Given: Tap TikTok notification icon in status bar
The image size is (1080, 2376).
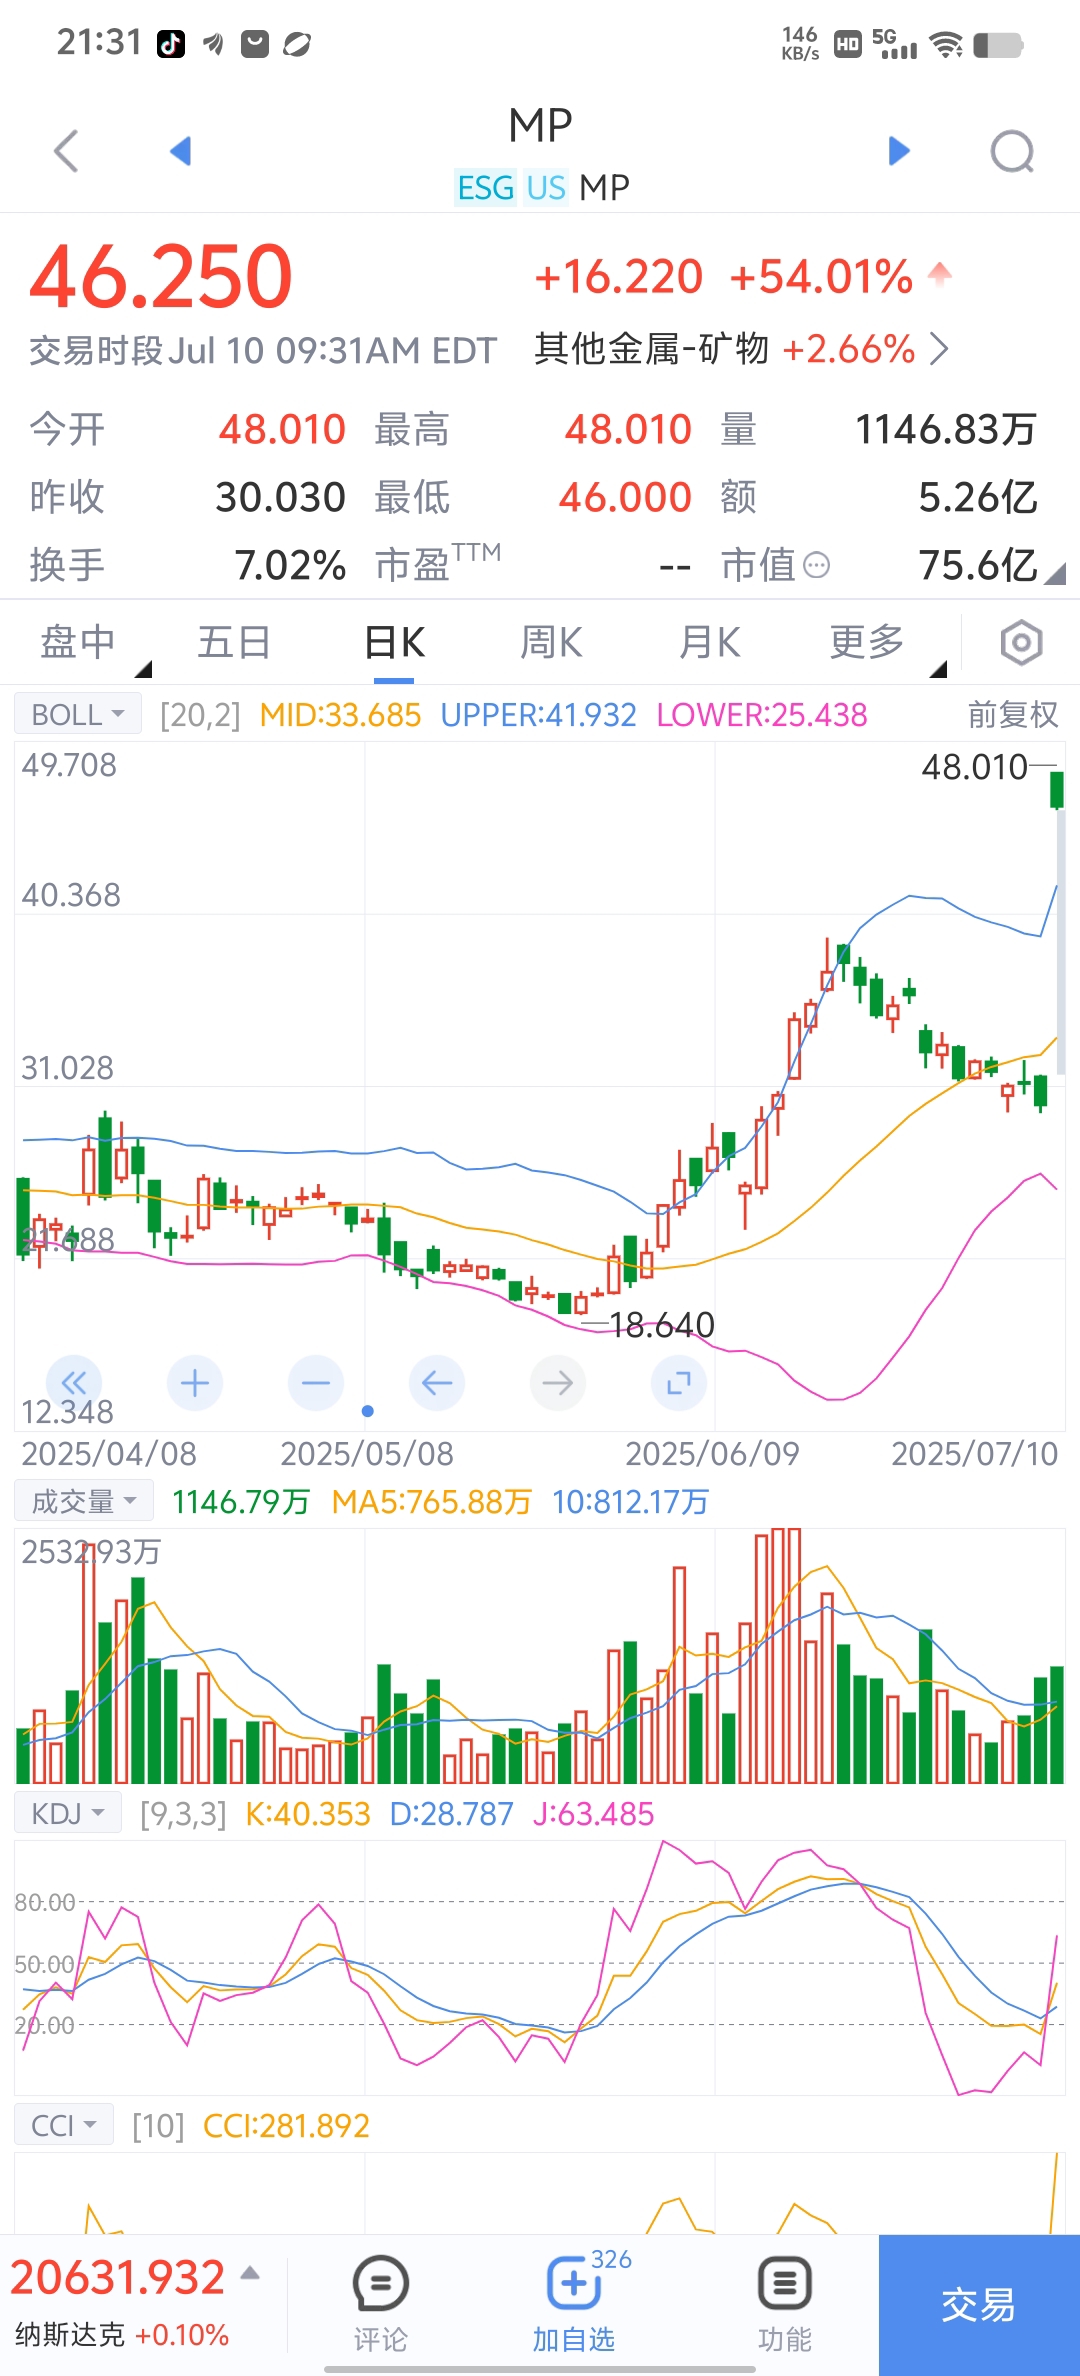Looking at the screenshot, I should (x=171, y=44).
